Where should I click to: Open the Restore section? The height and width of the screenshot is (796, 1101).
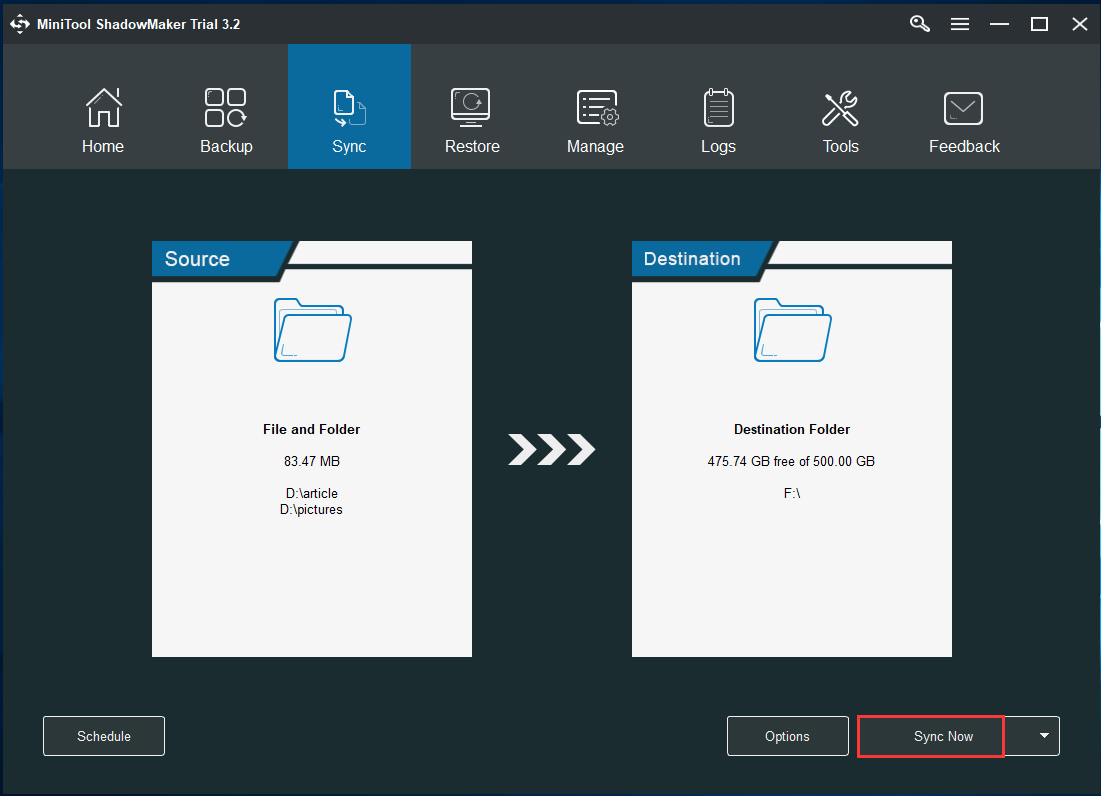click(x=472, y=118)
